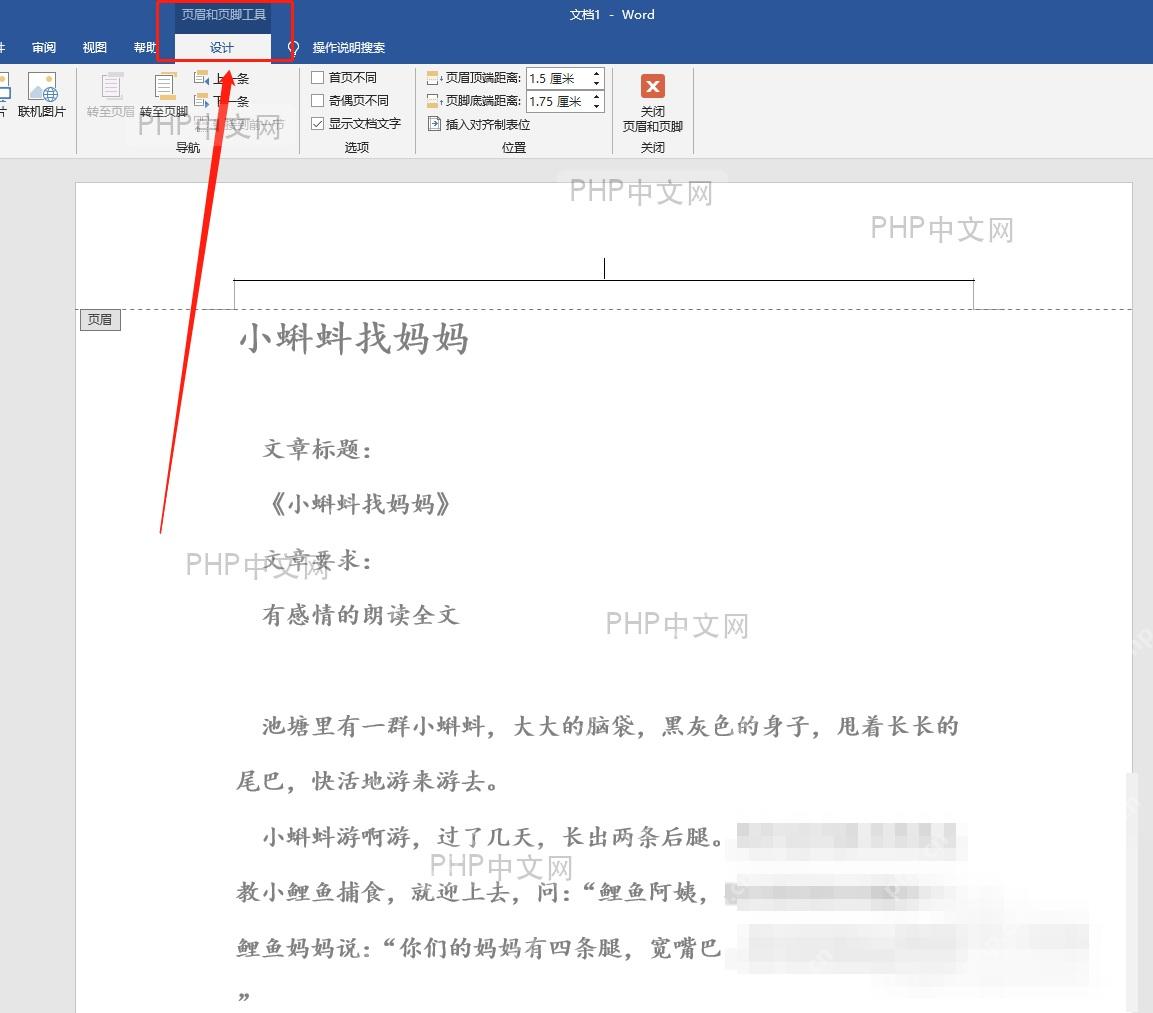Increase 页脚底端距离 with up arrow
1153x1013 pixels.
[x=596, y=96]
